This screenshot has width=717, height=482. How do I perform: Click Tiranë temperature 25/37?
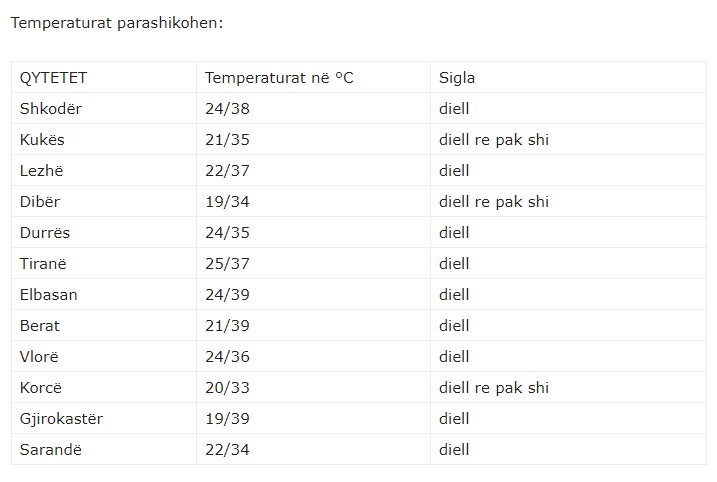point(227,264)
